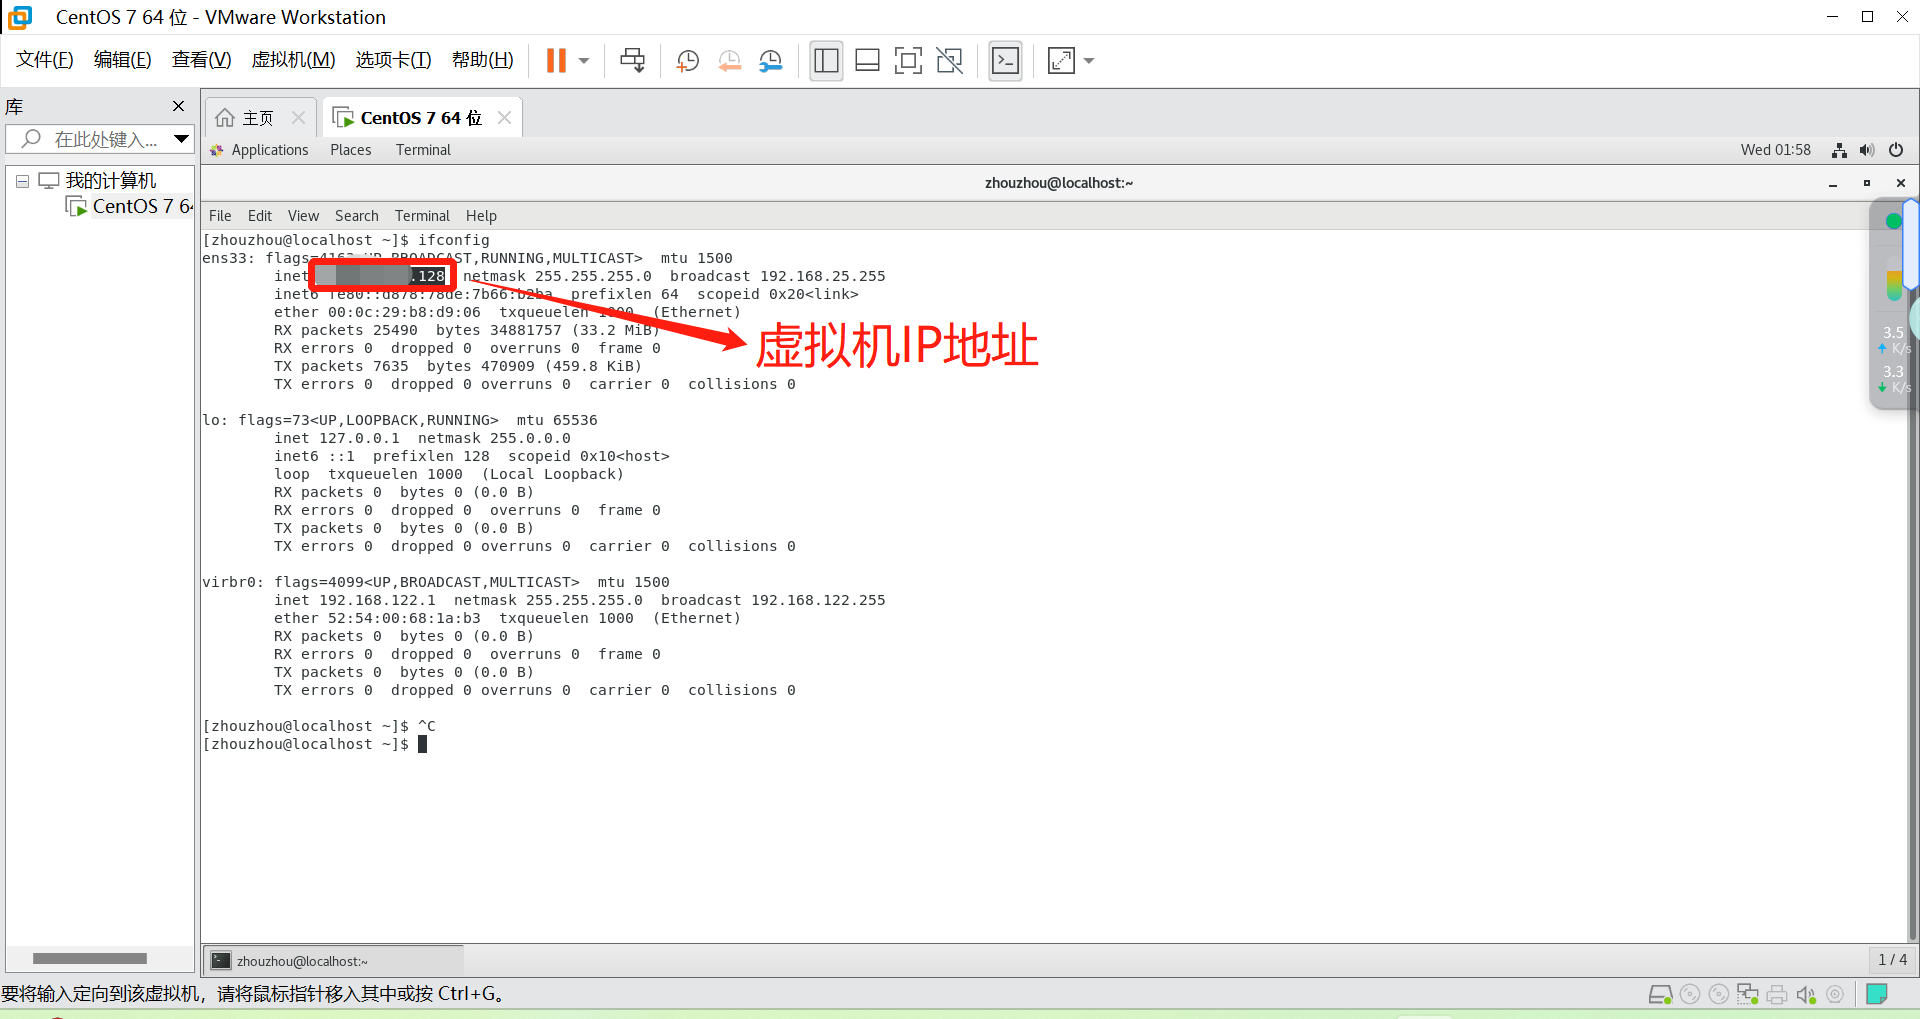The height and width of the screenshot is (1019, 1920).
Task: Toggle the thumbnail bar visibility
Action: tap(867, 60)
